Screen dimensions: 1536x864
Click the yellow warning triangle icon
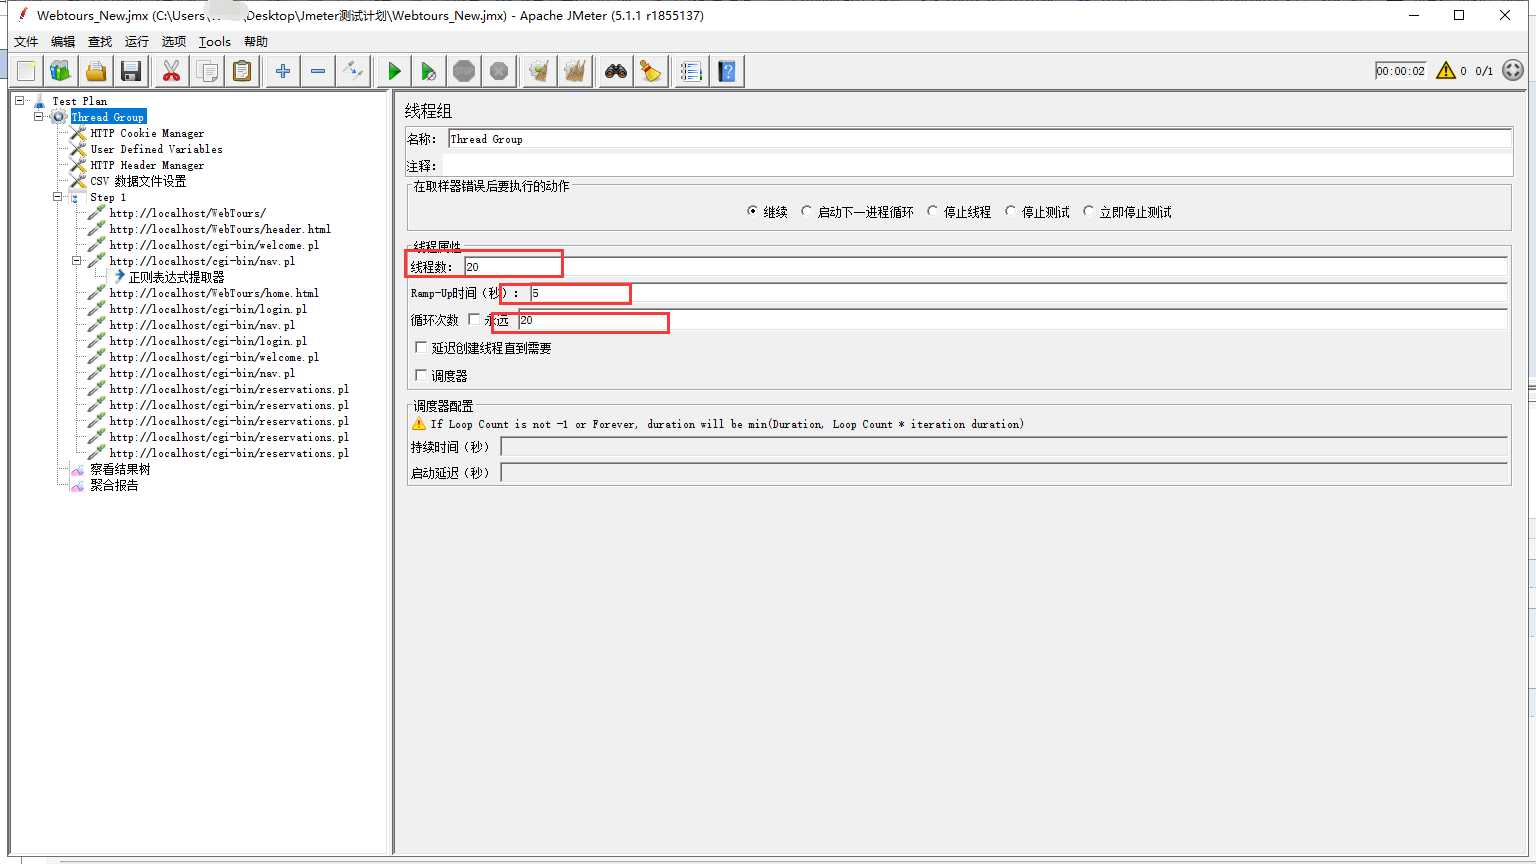1446,70
